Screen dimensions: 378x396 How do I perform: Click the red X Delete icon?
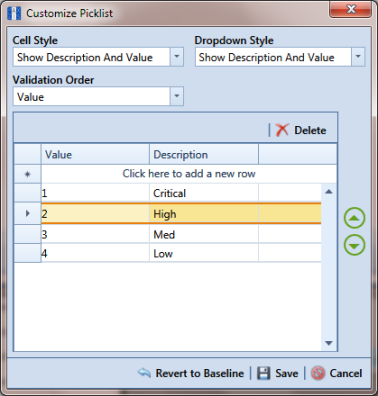click(282, 130)
